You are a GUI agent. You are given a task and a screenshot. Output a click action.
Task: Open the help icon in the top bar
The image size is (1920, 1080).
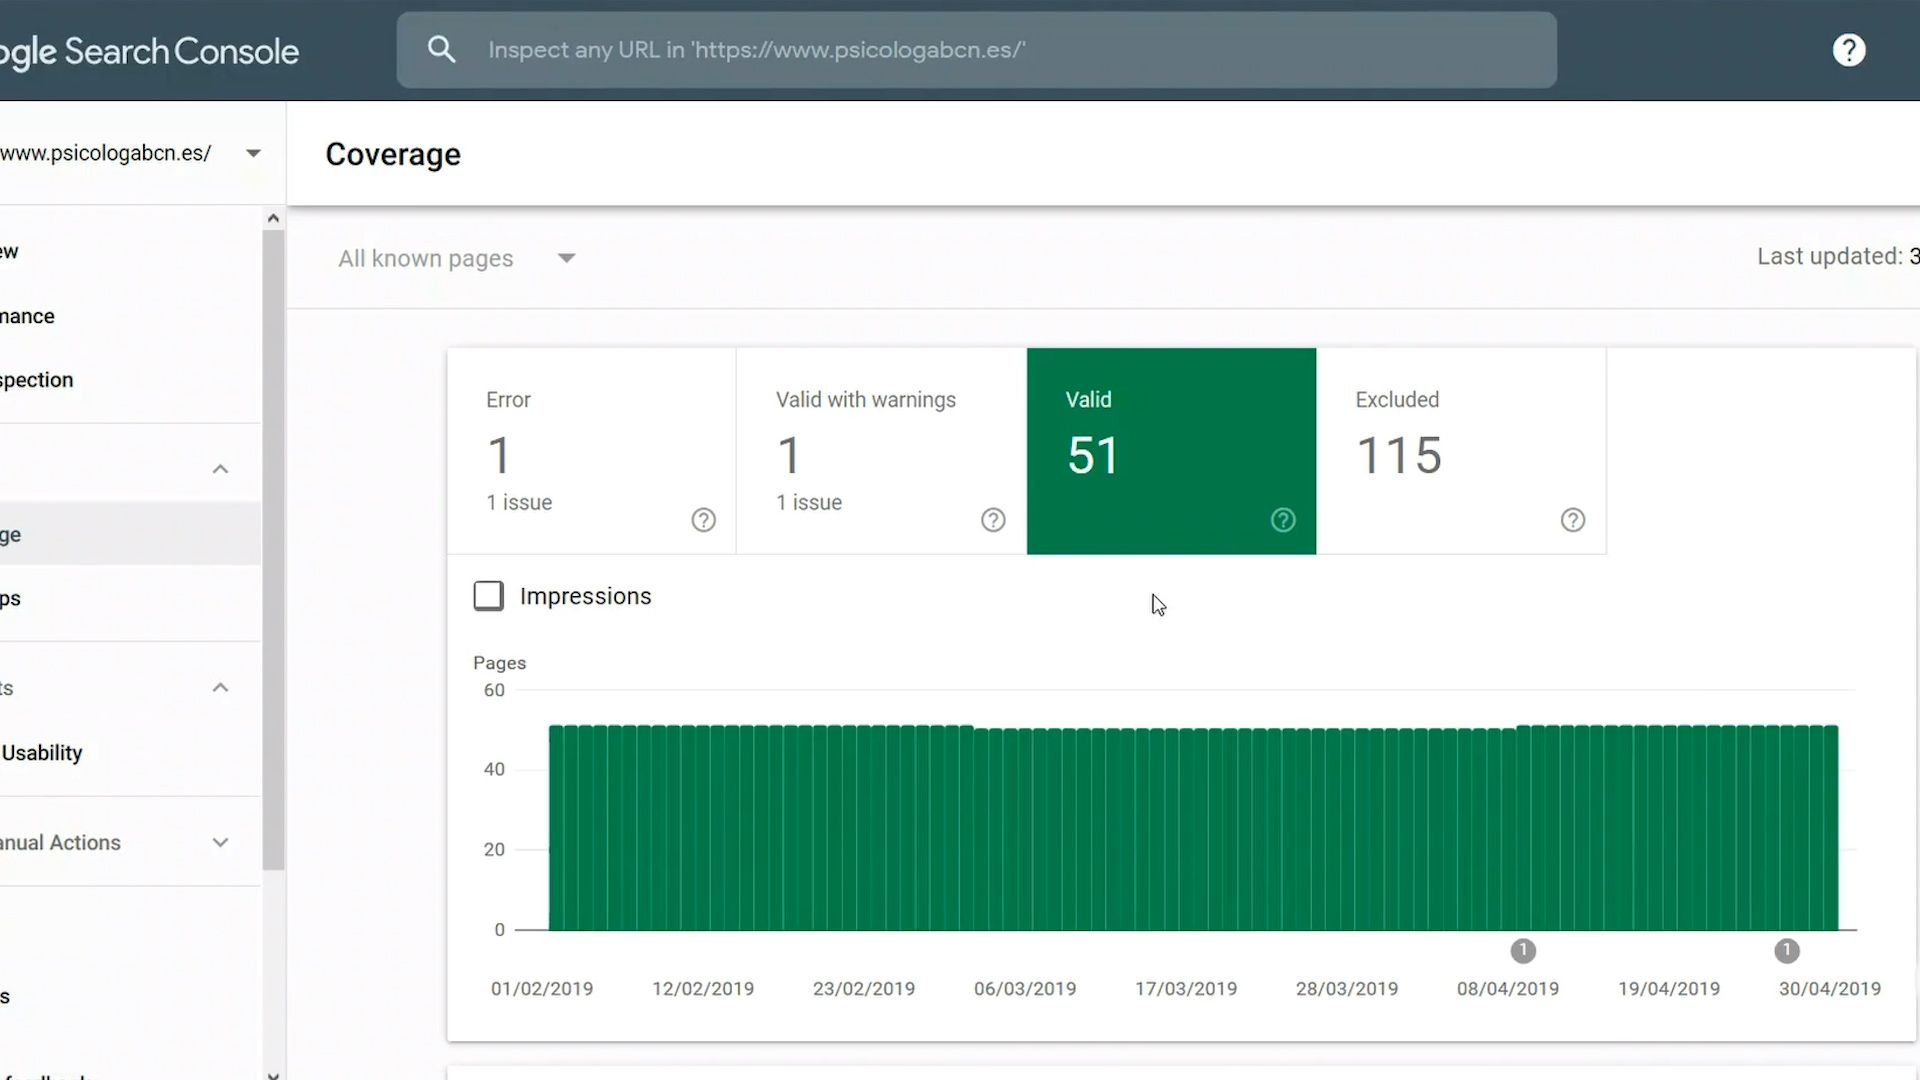pos(1848,50)
